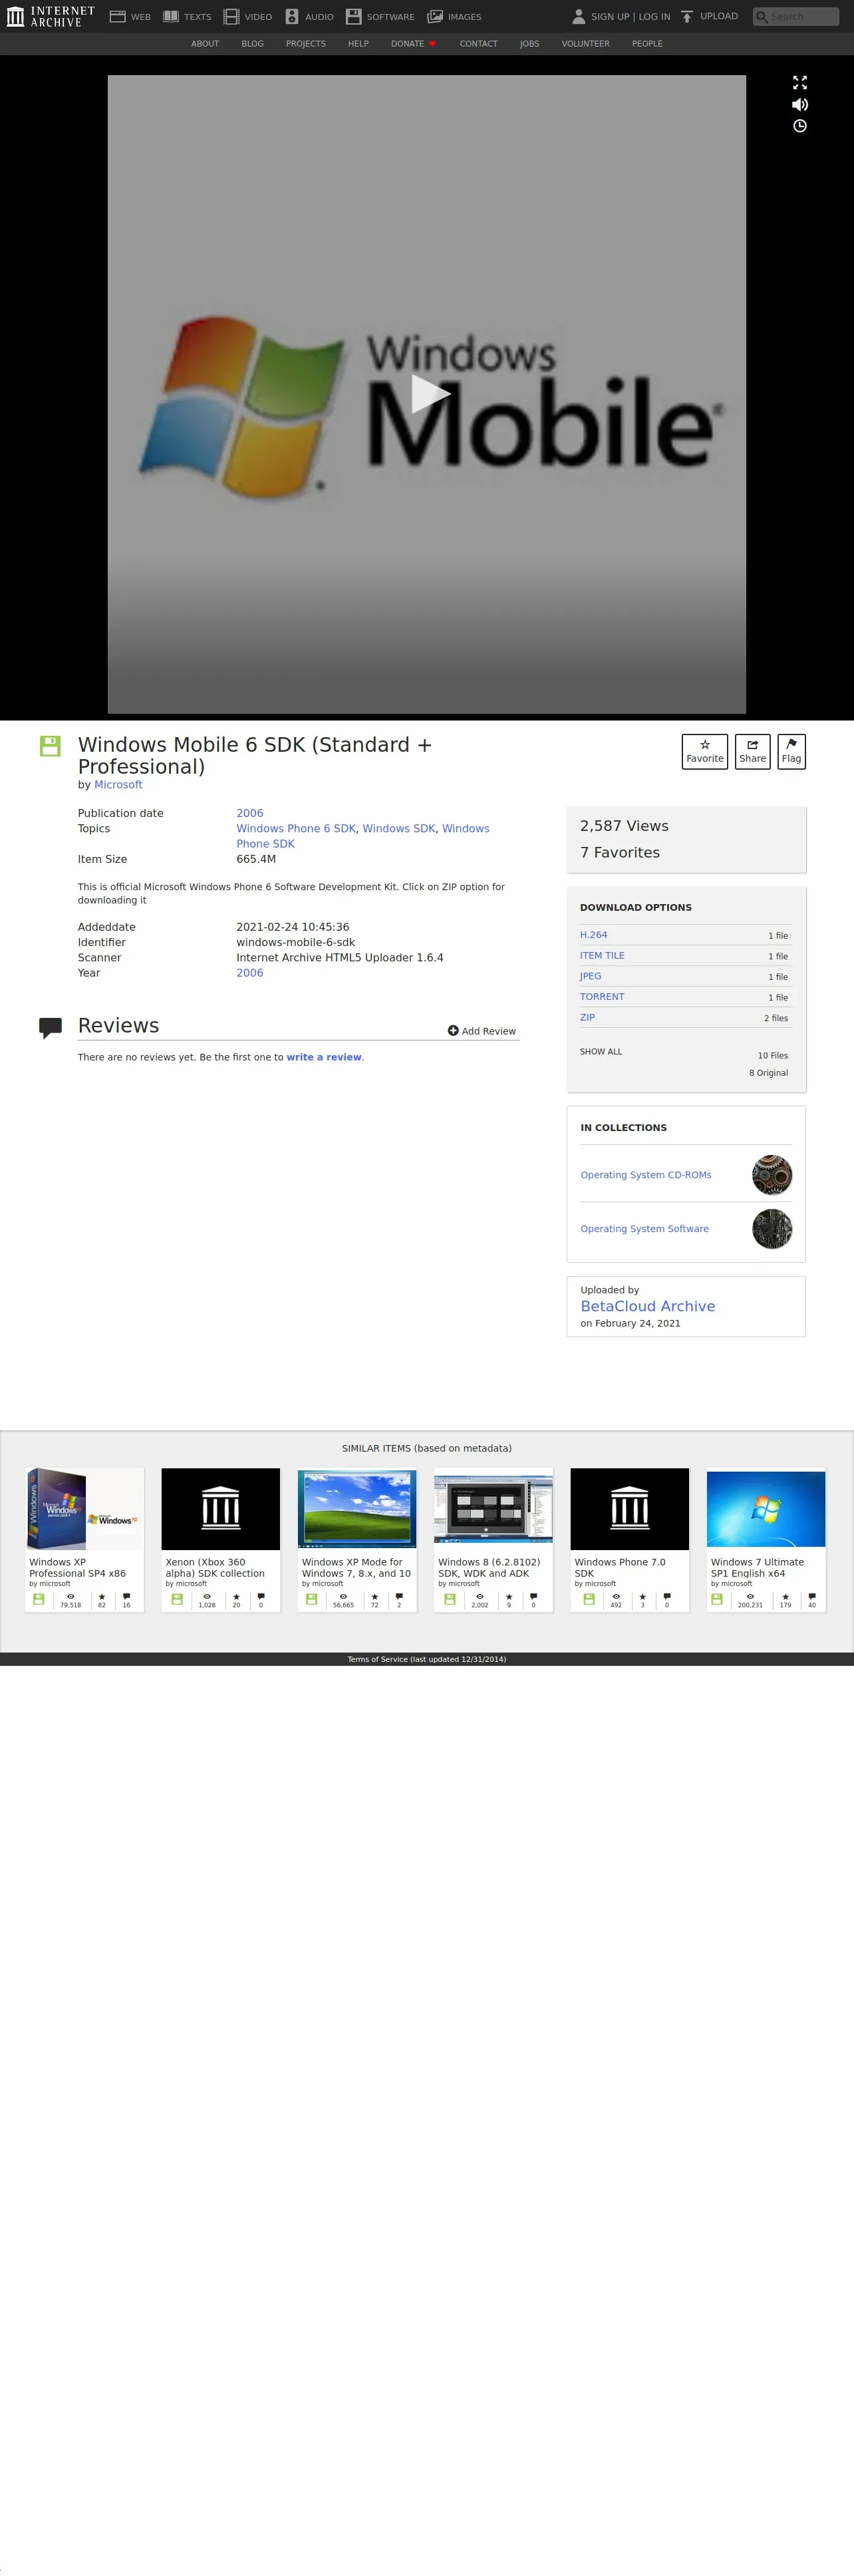This screenshot has width=854, height=2576.
Task: Download the JPEG file
Action: (x=591, y=976)
